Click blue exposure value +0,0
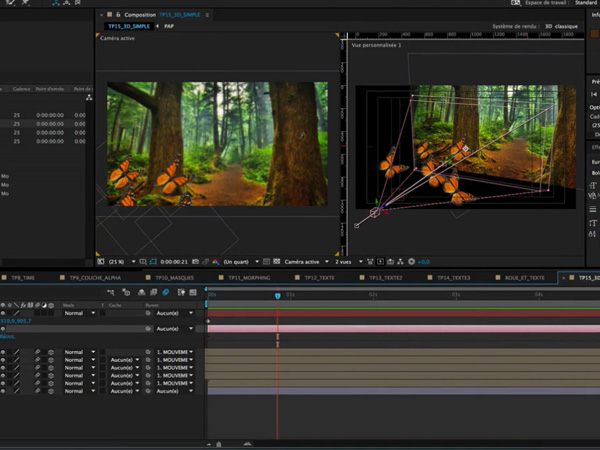The image size is (600, 450). pos(424,262)
